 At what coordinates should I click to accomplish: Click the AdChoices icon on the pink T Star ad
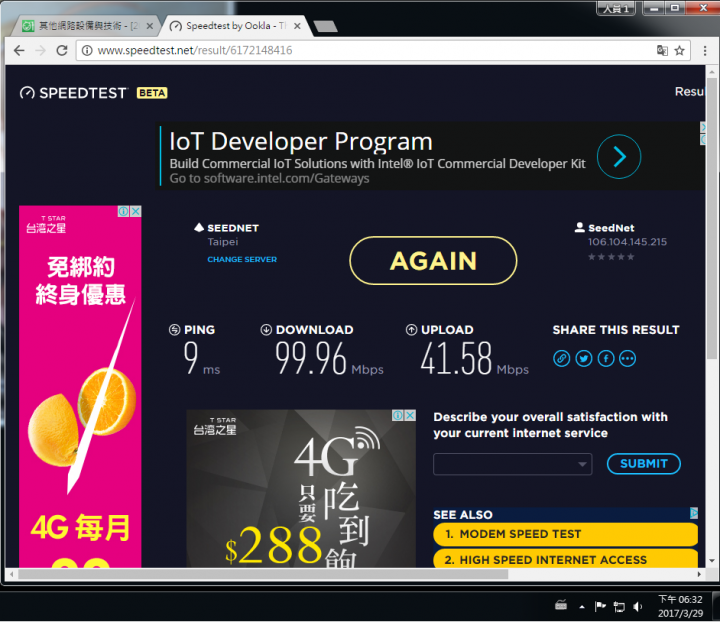(124, 211)
